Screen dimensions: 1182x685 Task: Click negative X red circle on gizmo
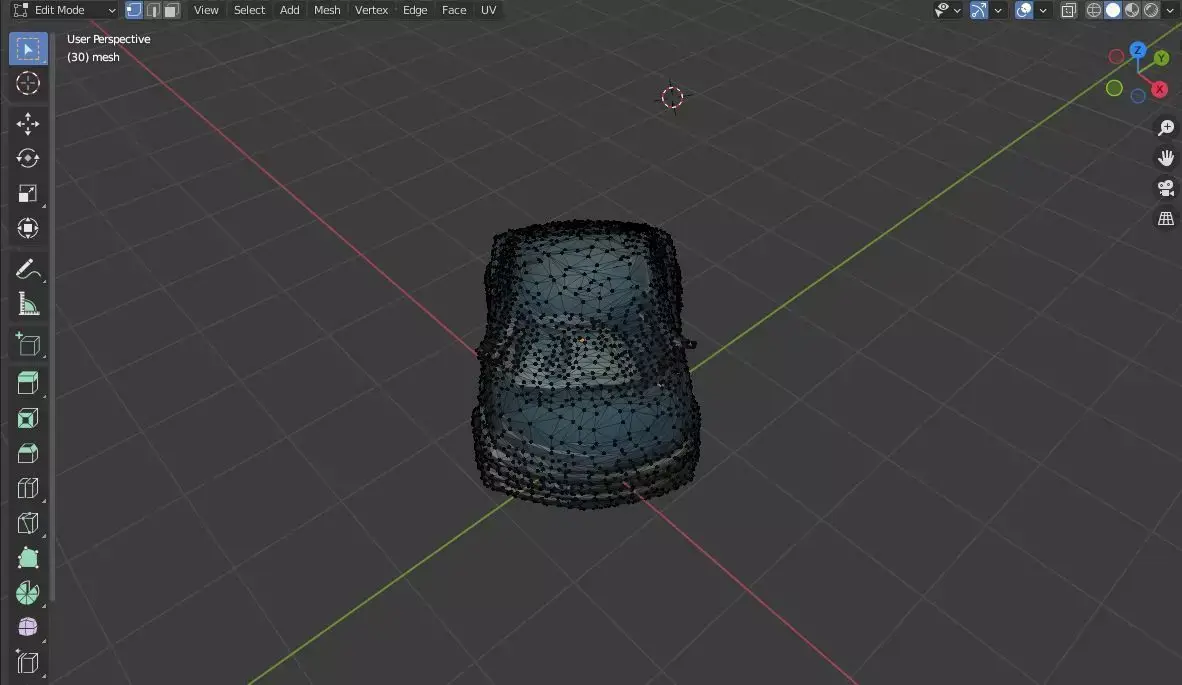pyautogui.click(x=1116, y=57)
